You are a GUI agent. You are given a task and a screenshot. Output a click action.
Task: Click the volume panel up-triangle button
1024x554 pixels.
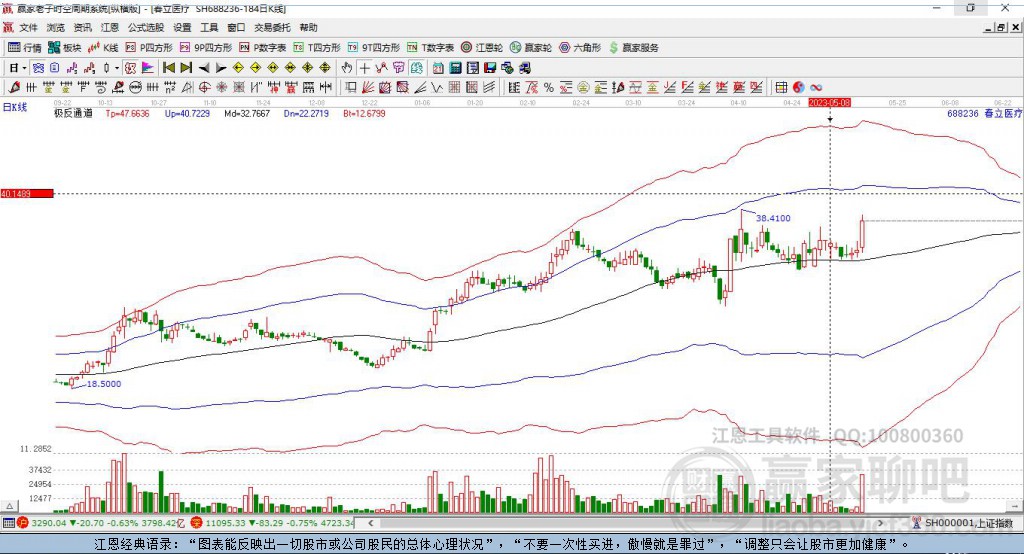point(9,506)
